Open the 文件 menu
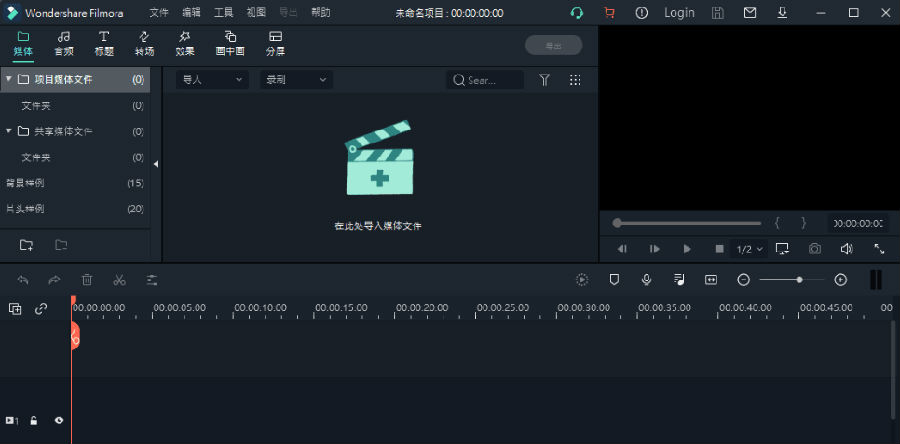The image size is (900, 444). (x=159, y=13)
